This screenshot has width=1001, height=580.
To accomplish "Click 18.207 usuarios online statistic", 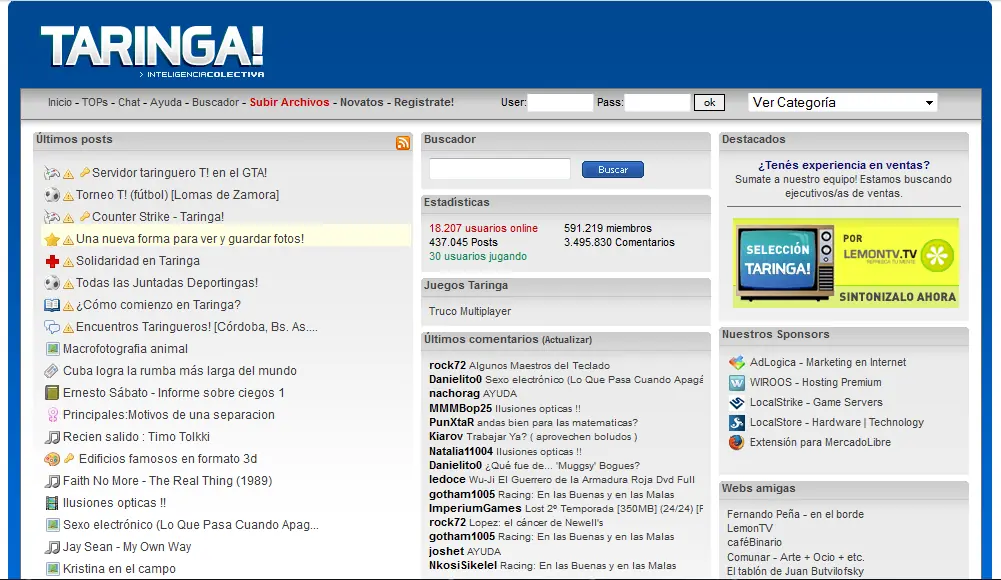I will pos(483,228).
